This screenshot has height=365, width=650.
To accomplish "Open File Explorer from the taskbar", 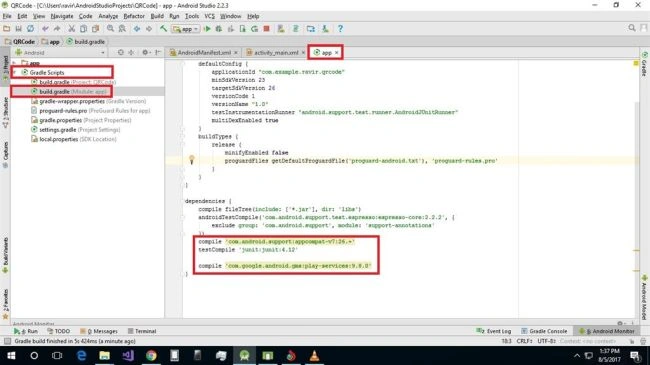I will (104, 355).
